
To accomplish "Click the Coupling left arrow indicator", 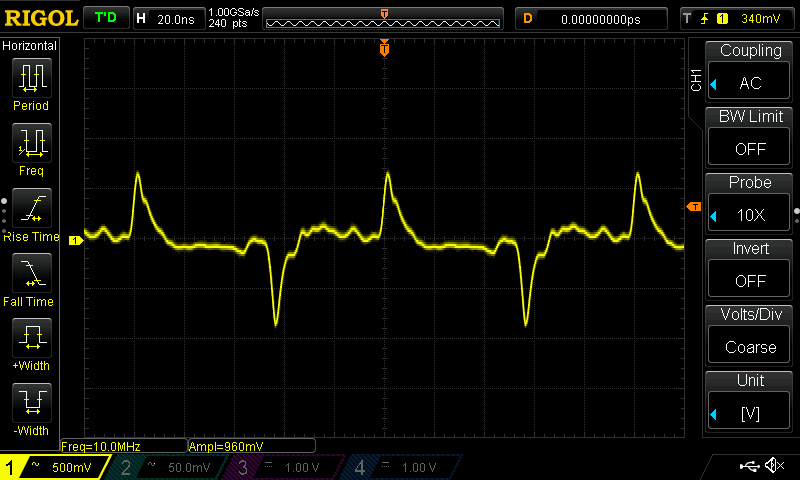I will [x=714, y=84].
